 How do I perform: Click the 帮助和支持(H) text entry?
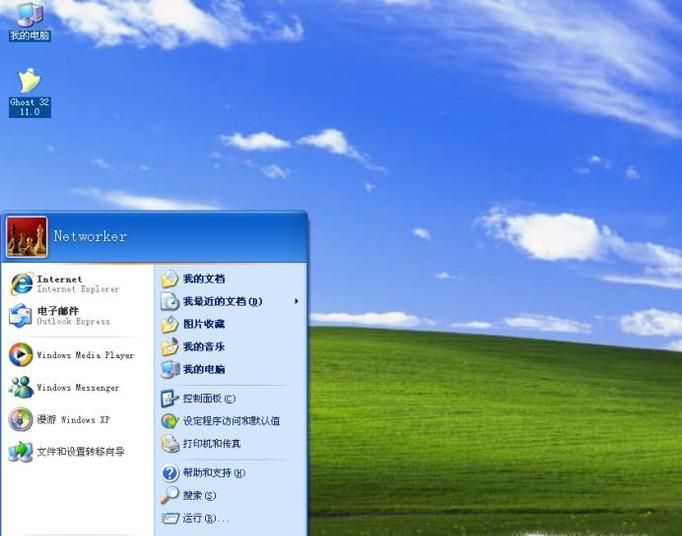tap(214, 473)
